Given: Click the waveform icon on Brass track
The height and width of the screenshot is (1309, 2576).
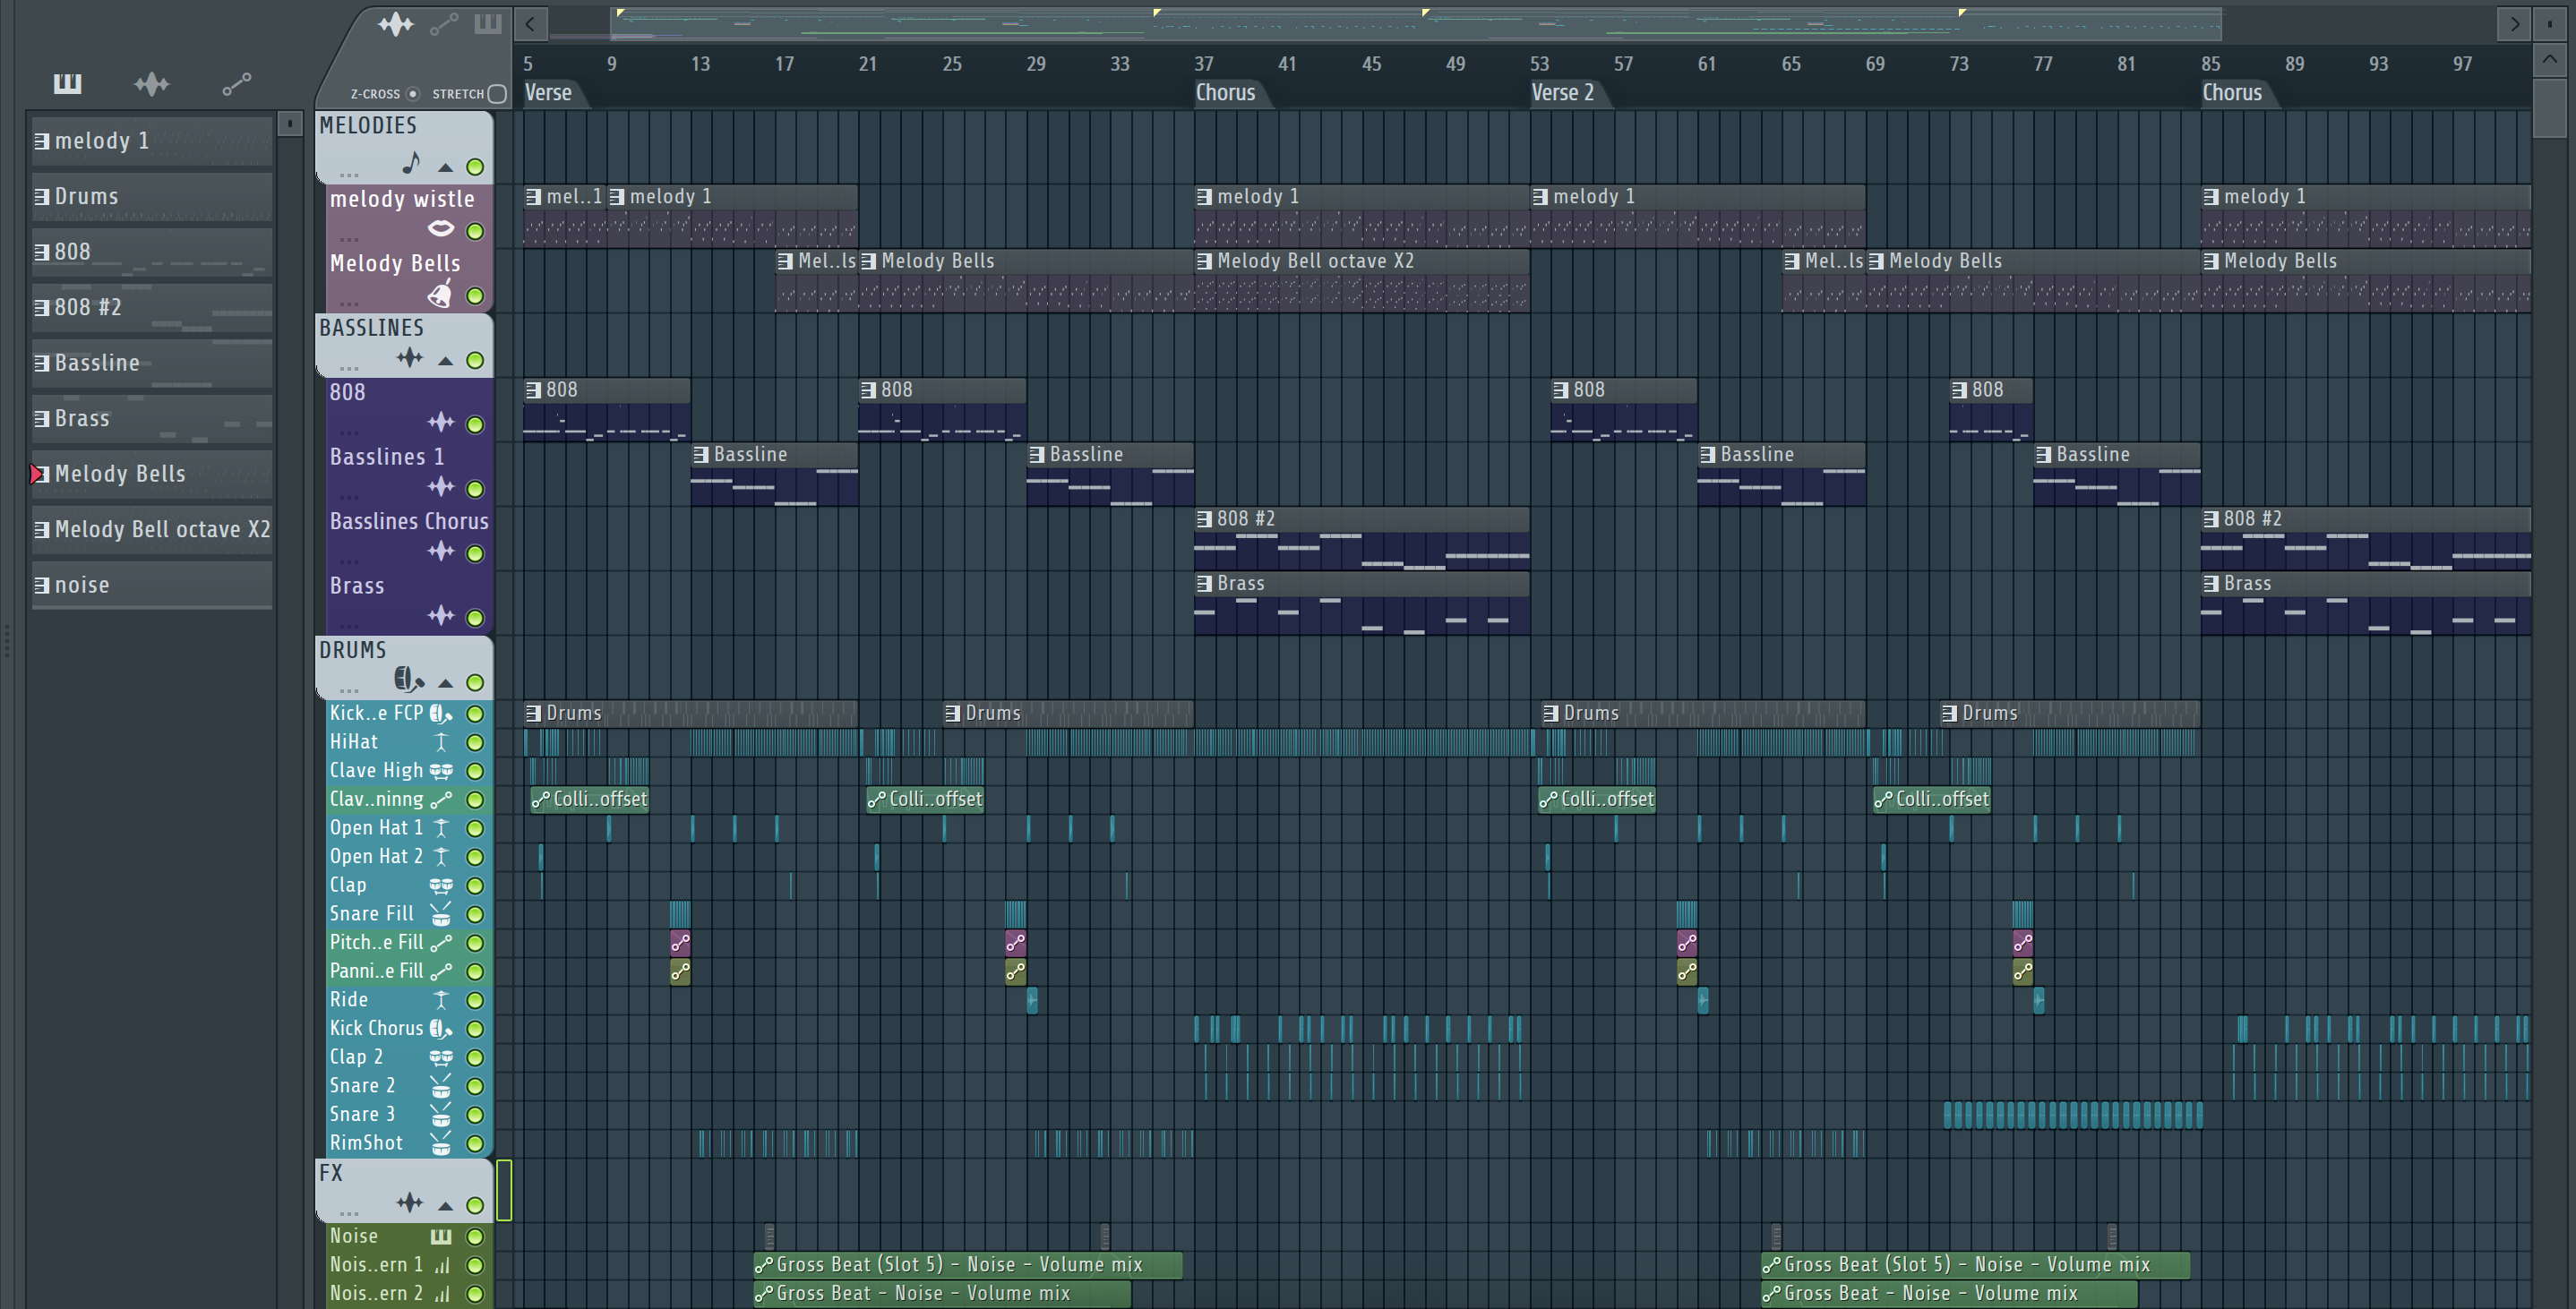Looking at the screenshot, I should pyautogui.click(x=441, y=616).
